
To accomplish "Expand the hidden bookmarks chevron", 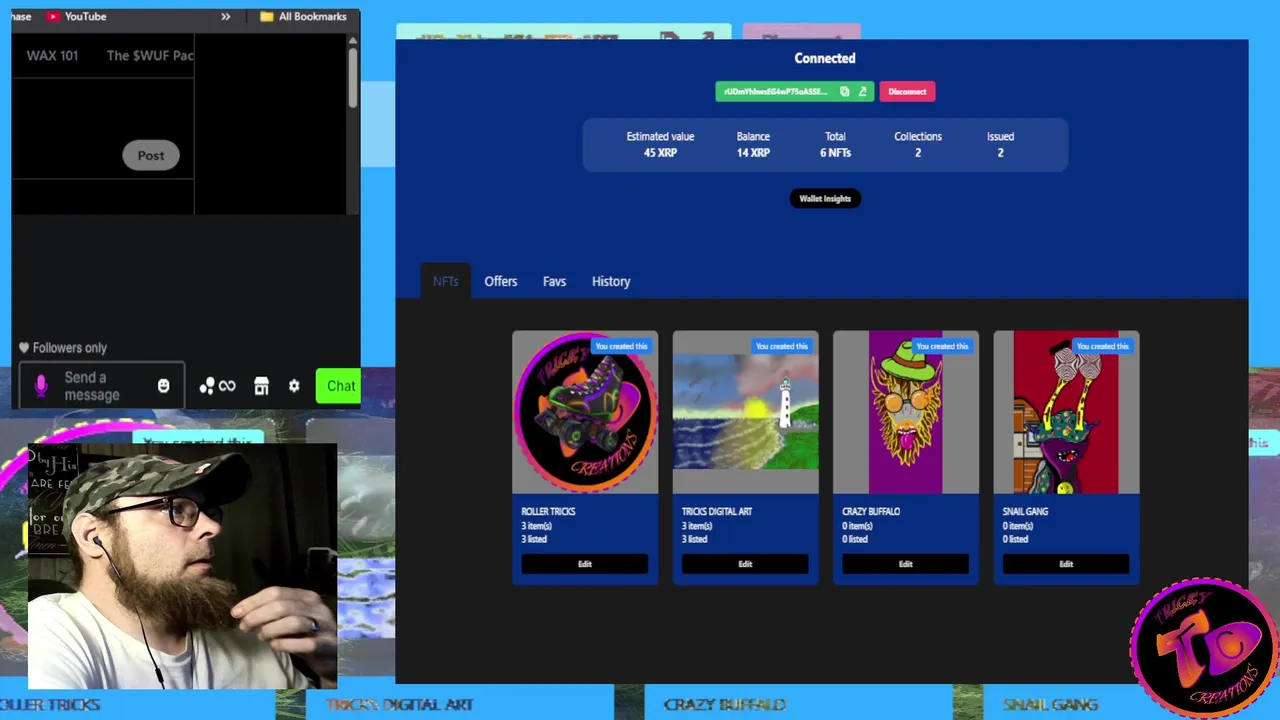I will [226, 16].
